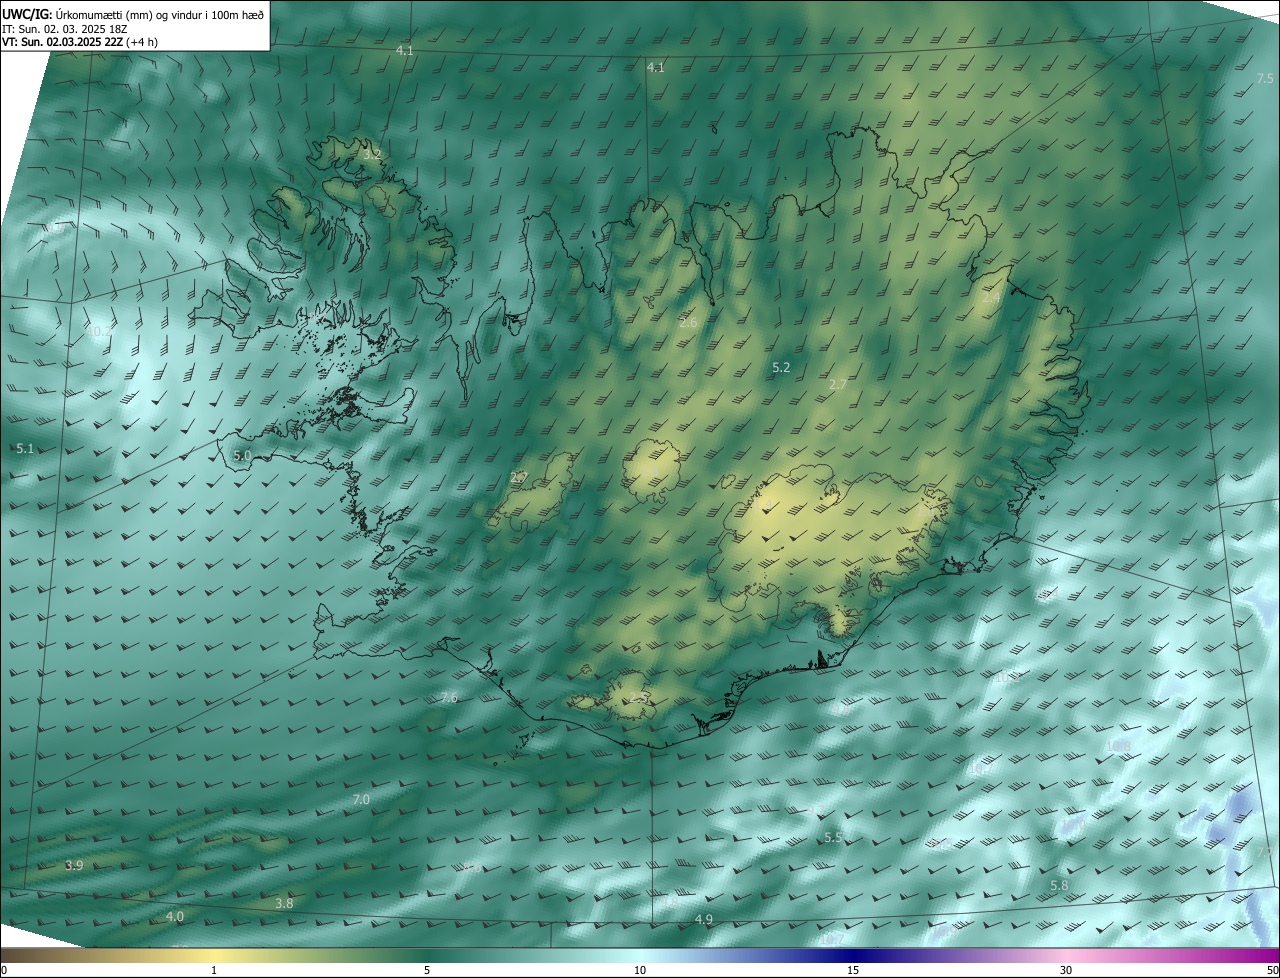Click the 30 tick label on the color scale

[x=1066, y=970]
